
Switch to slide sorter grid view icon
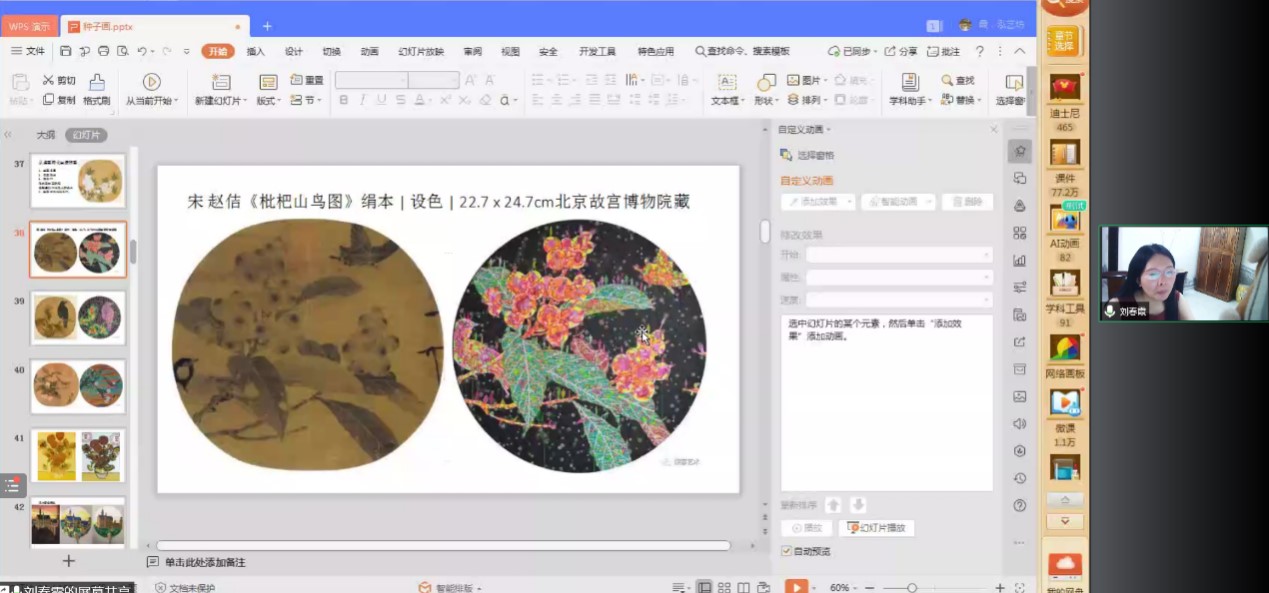pyautogui.click(x=725, y=587)
